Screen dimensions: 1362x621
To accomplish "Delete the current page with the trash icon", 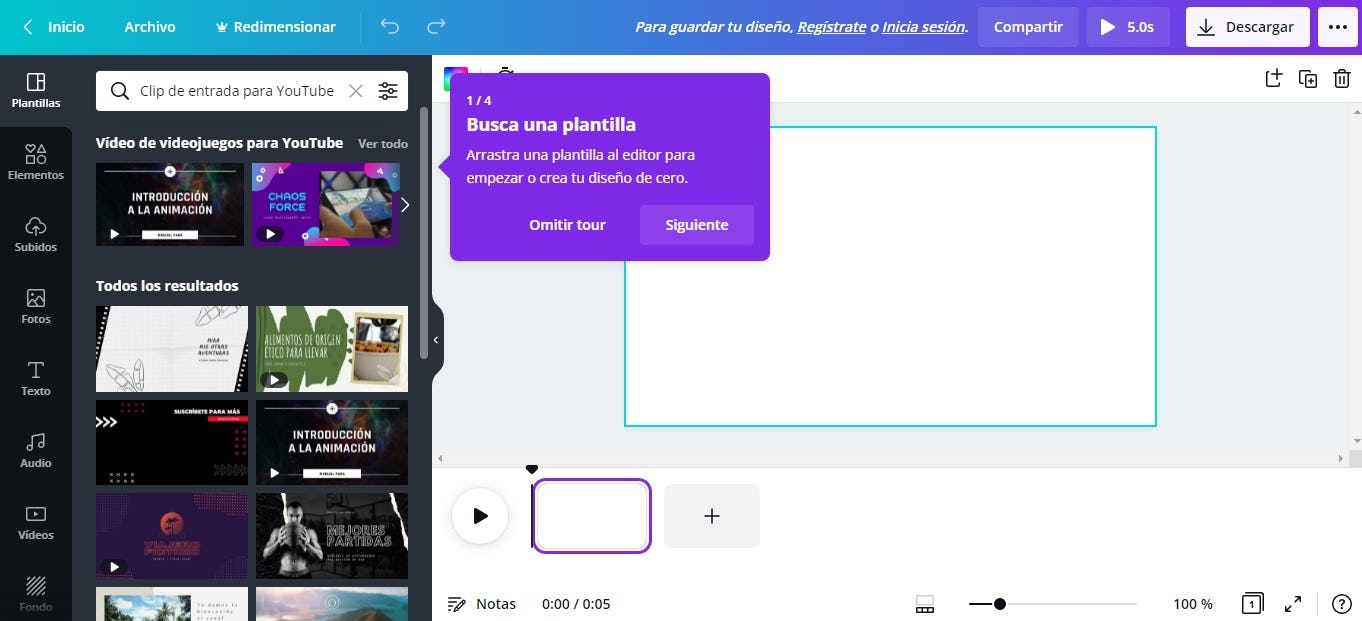I will (x=1342, y=78).
